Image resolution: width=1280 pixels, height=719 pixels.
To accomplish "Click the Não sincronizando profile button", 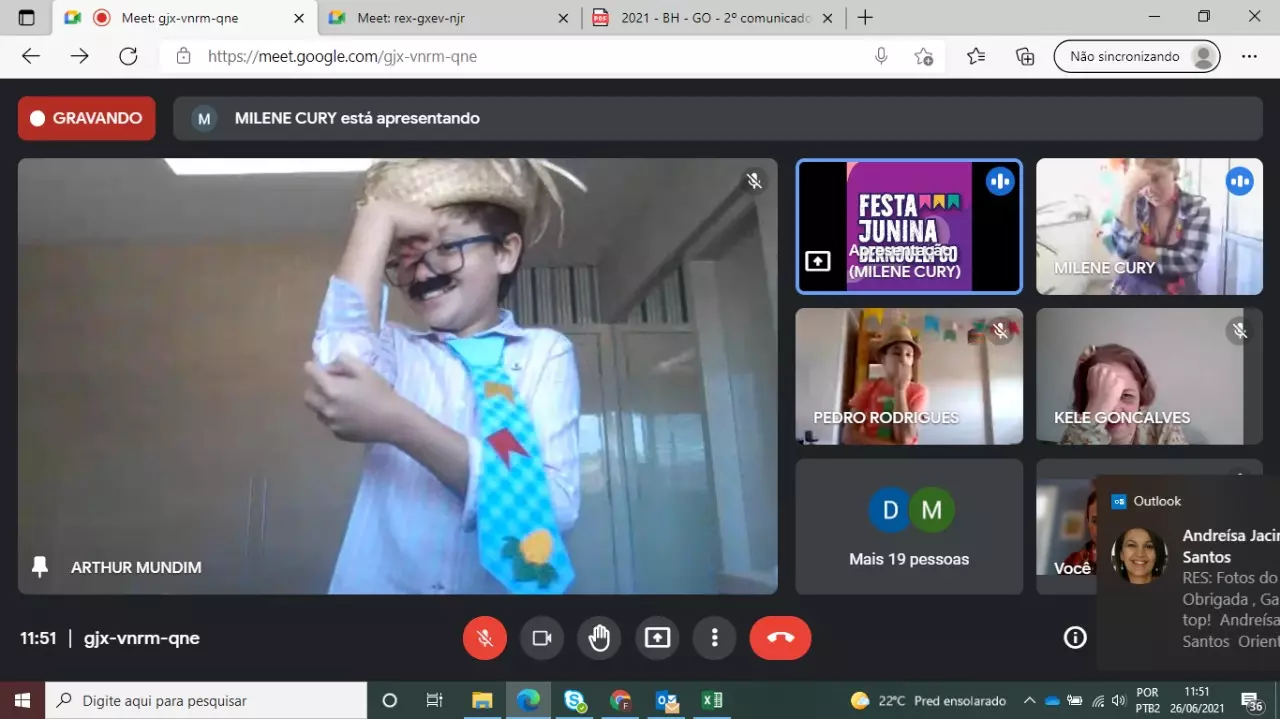I will (1137, 56).
